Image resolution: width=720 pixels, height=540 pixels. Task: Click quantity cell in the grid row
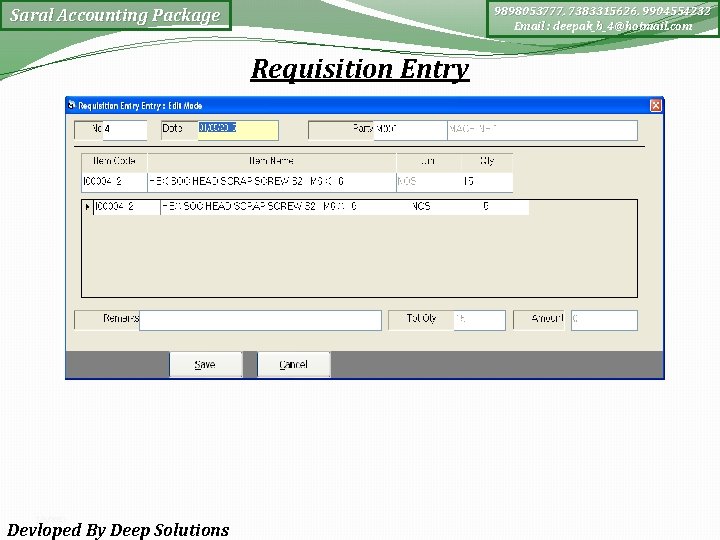[x=501, y=207]
